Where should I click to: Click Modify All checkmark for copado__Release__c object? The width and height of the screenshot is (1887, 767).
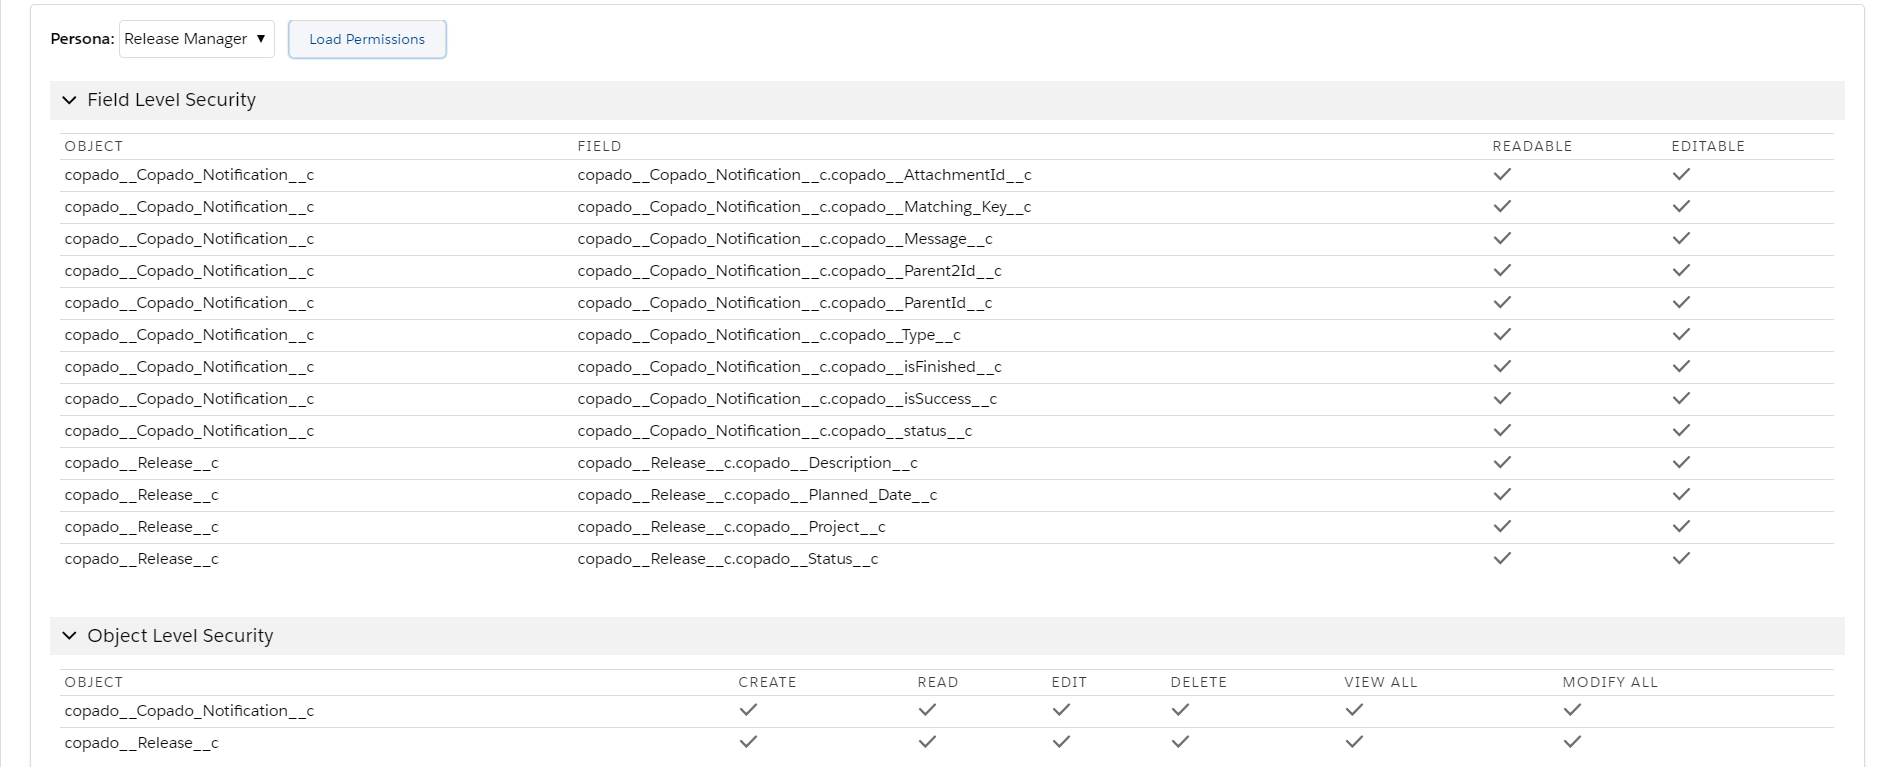point(1572,742)
